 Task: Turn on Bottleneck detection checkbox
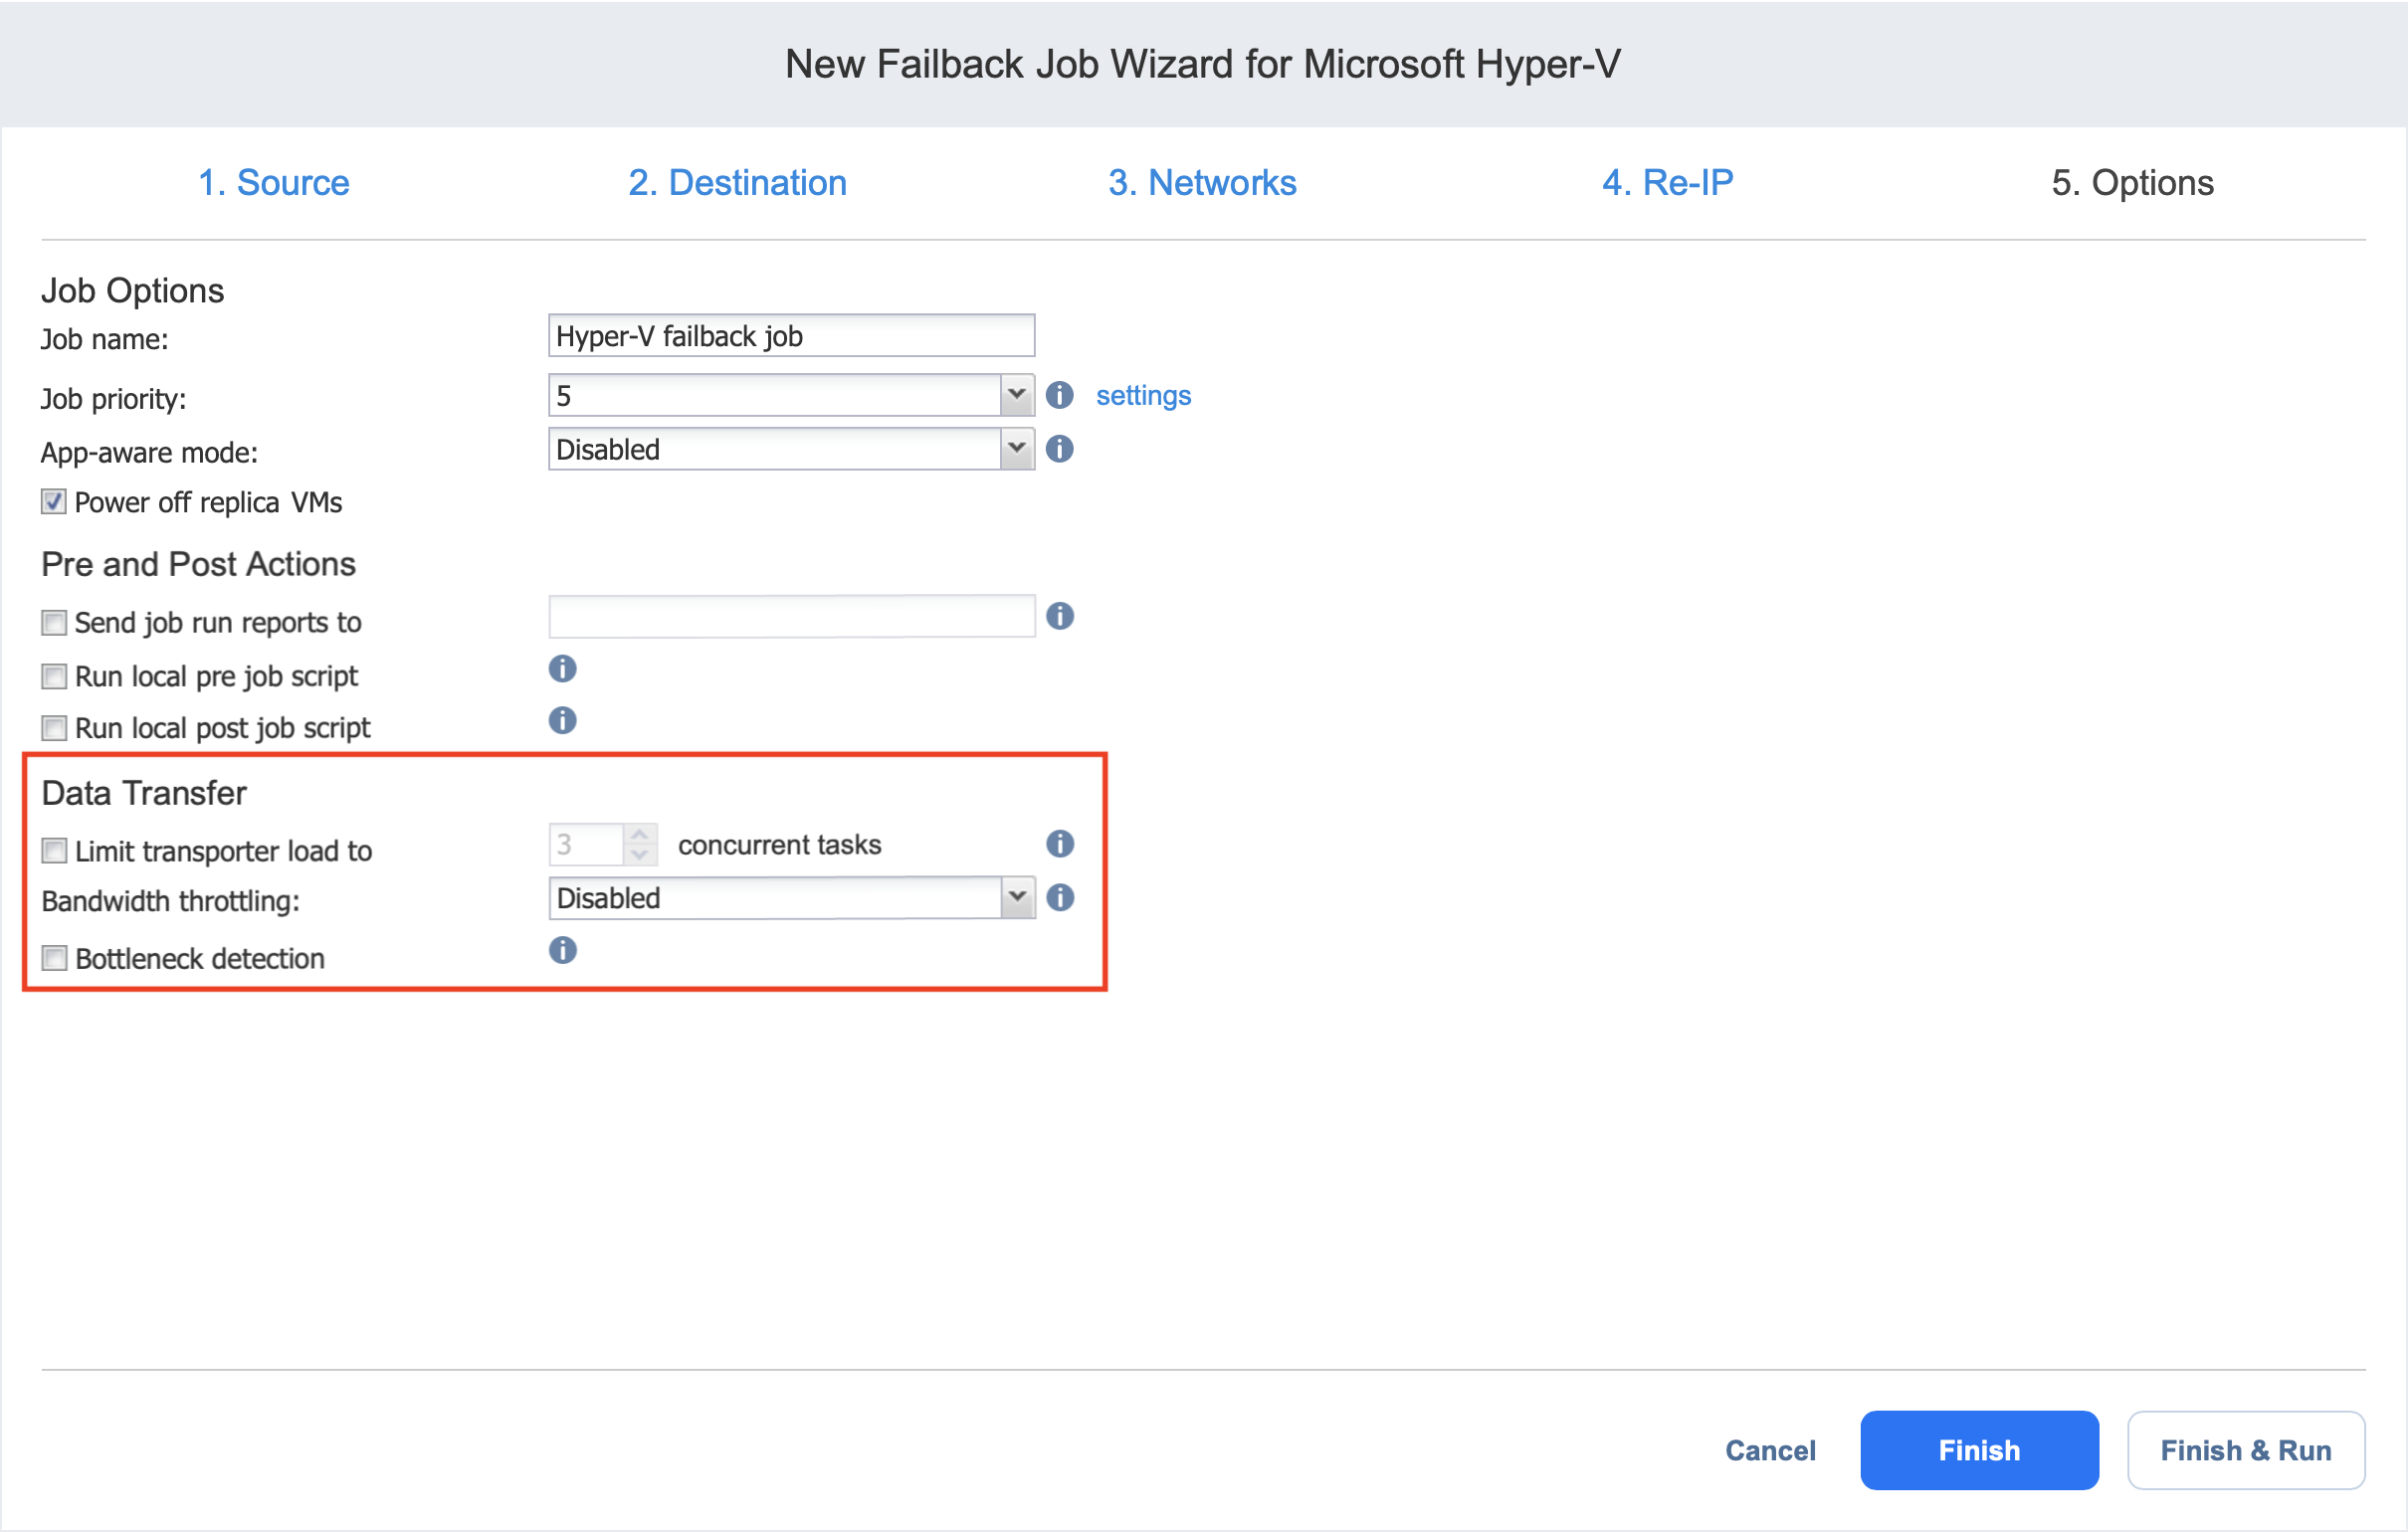click(54, 959)
